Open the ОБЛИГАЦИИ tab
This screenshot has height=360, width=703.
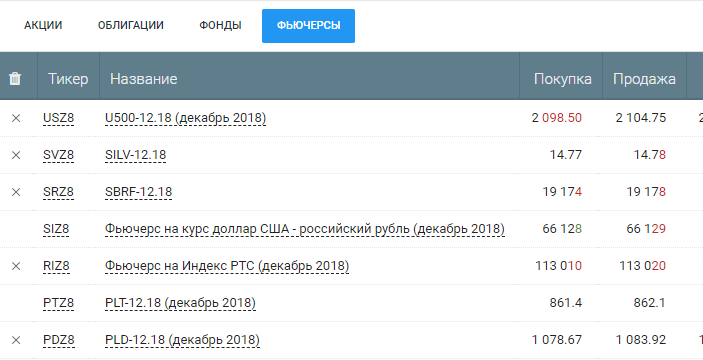point(130,26)
